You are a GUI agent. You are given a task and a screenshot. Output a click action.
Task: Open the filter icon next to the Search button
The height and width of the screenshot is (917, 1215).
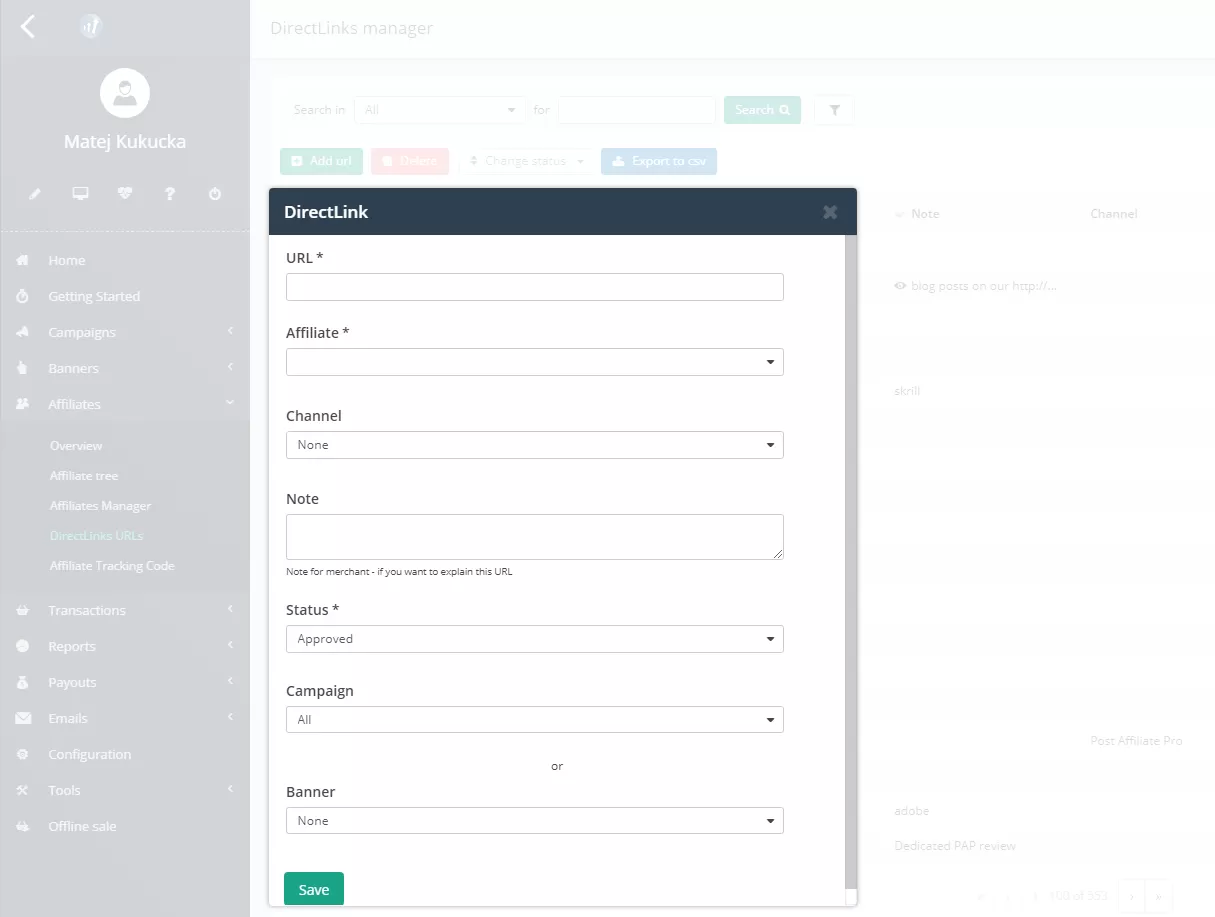coord(834,109)
